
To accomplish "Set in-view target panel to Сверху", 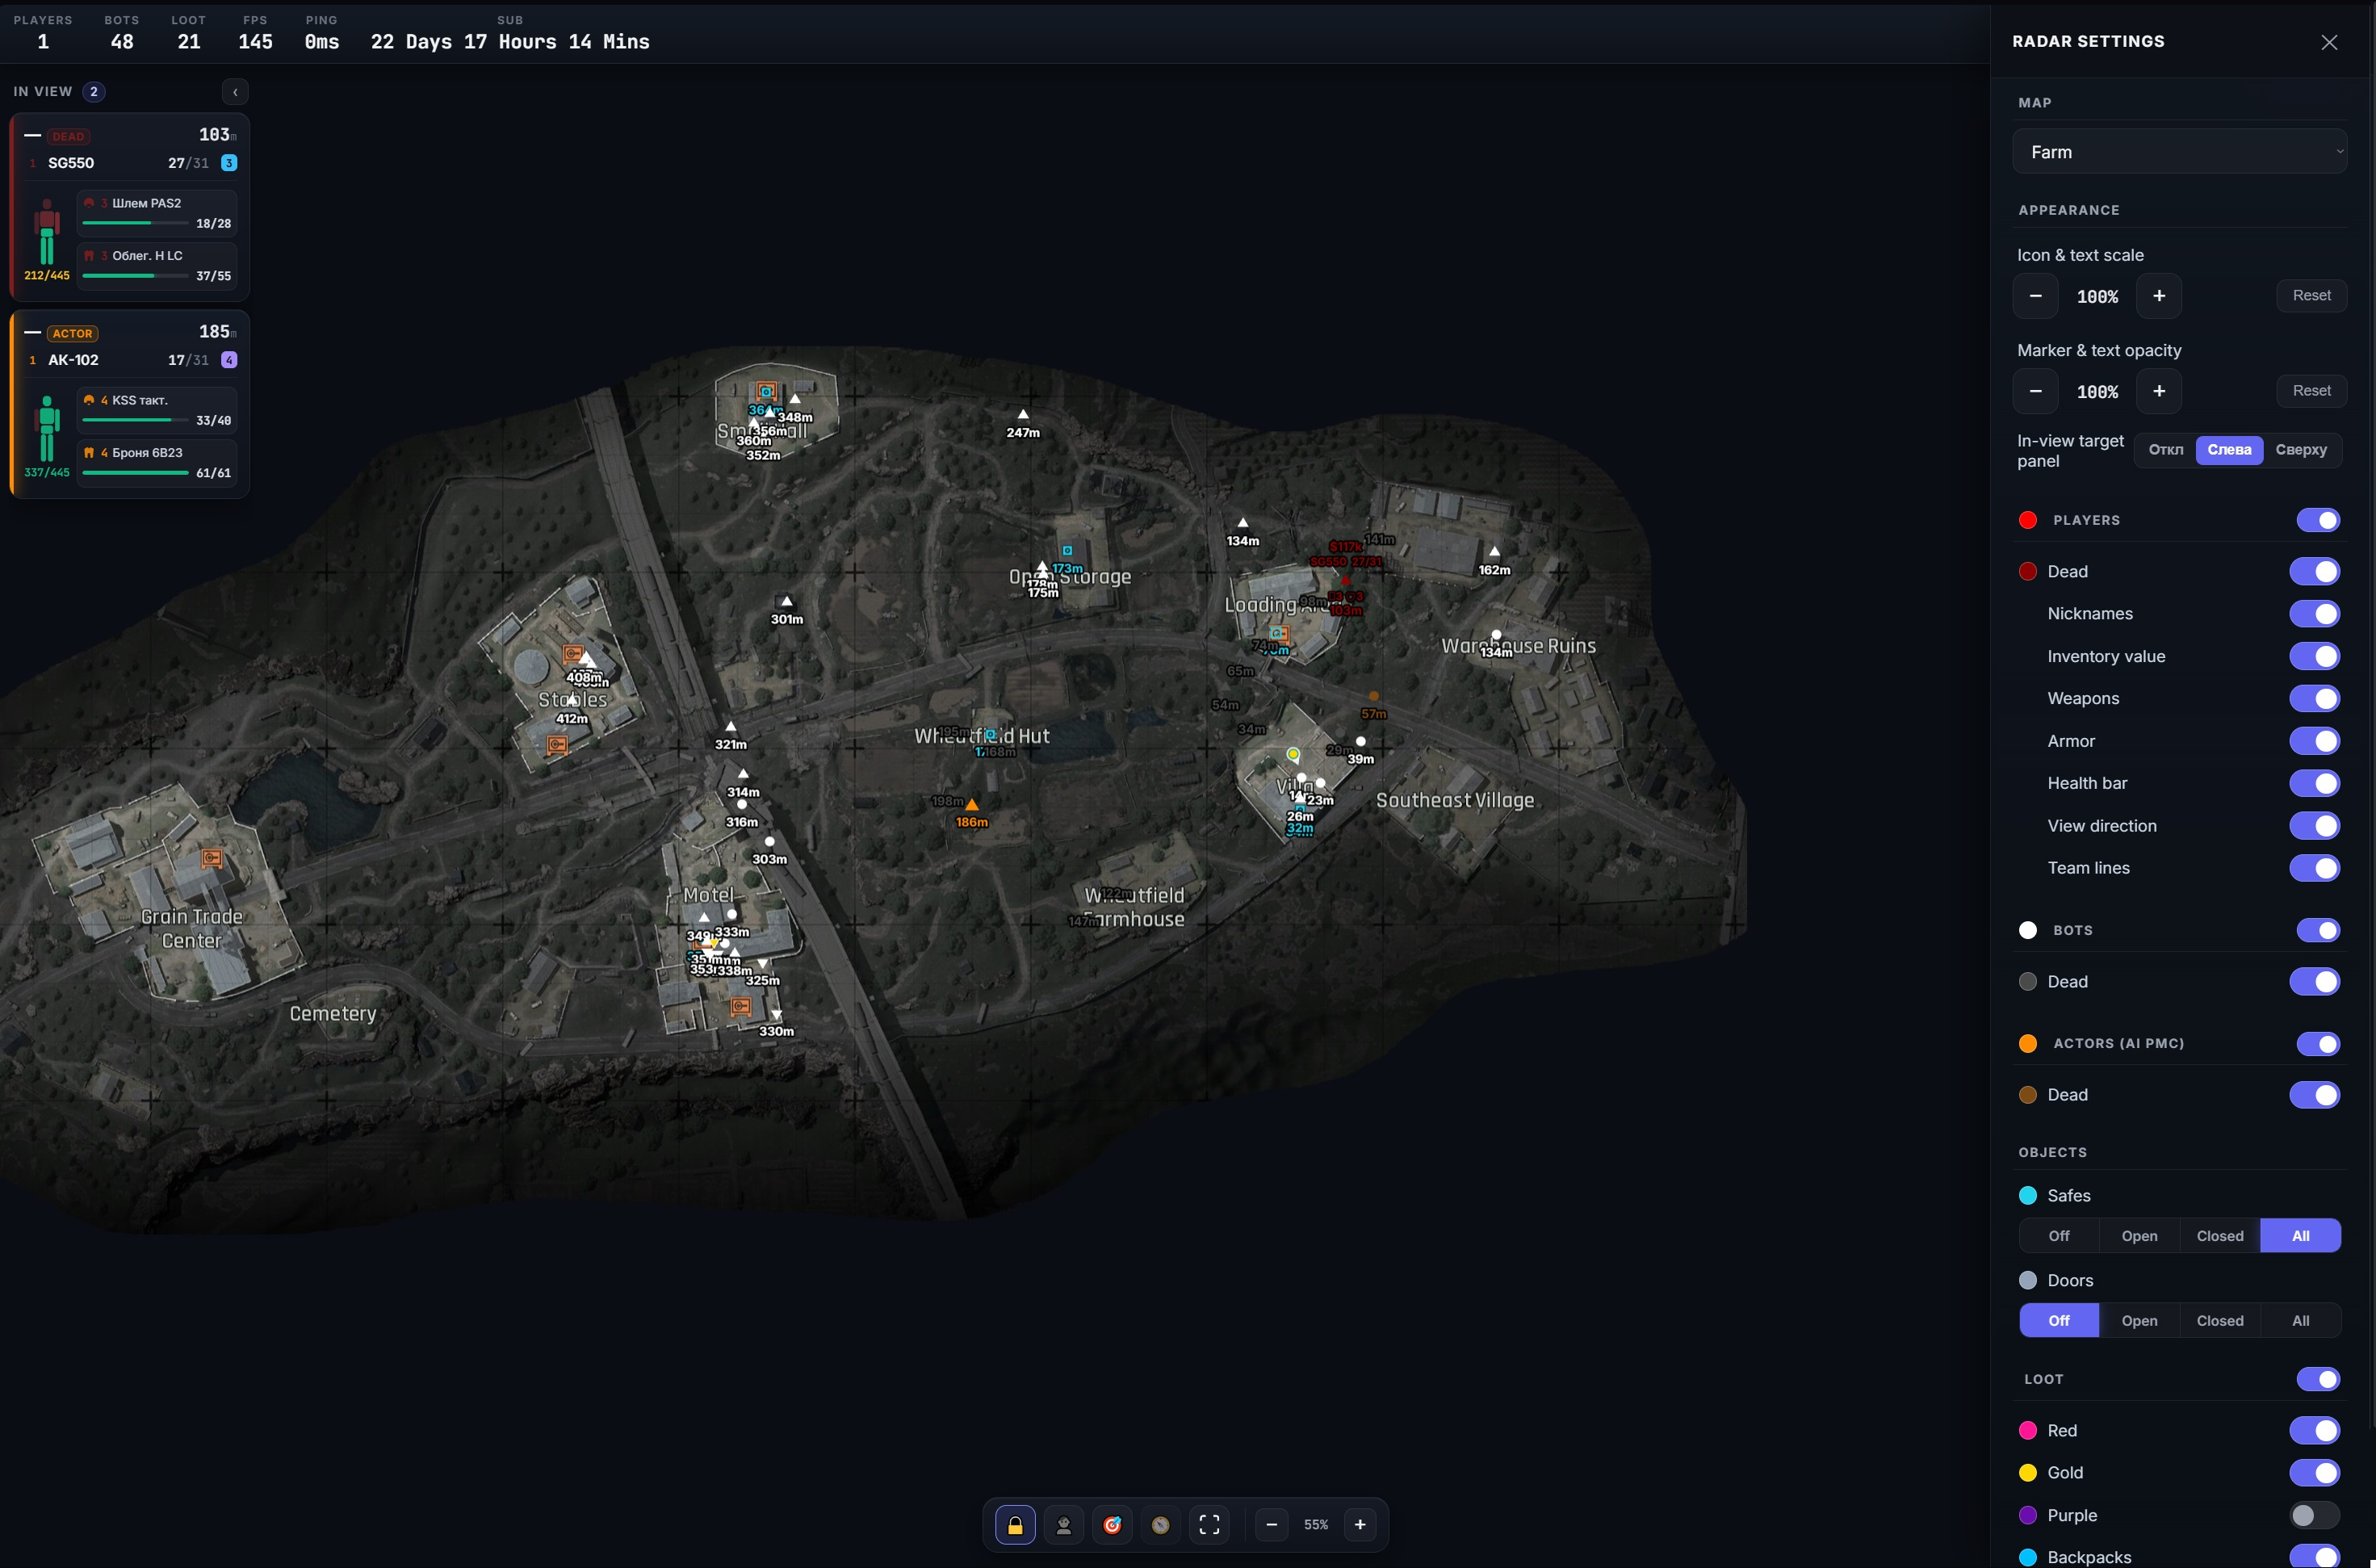I will 2301,450.
